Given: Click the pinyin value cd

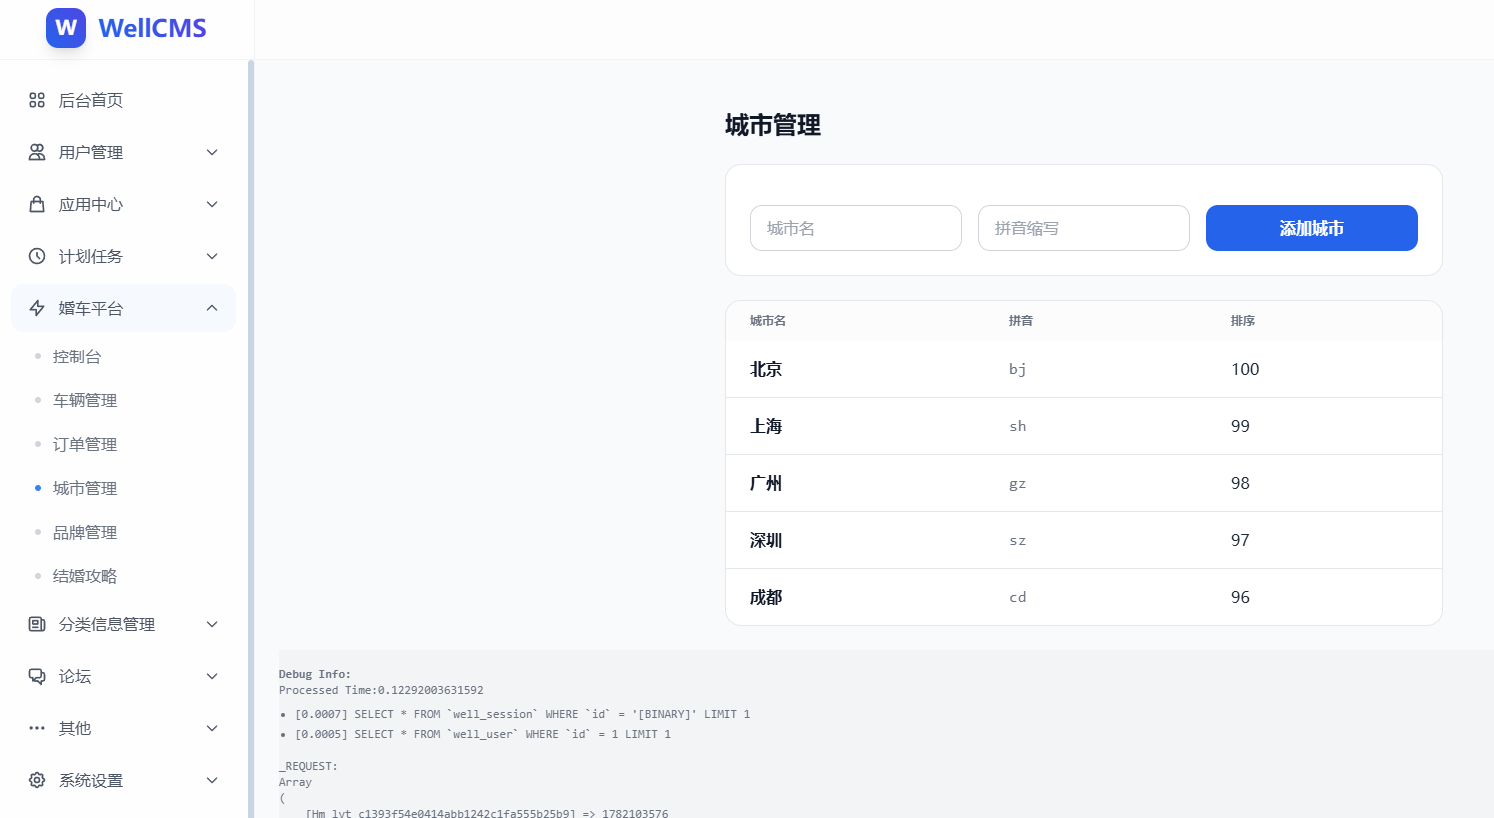Looking at the screenshot, I should click(1017, 597).
